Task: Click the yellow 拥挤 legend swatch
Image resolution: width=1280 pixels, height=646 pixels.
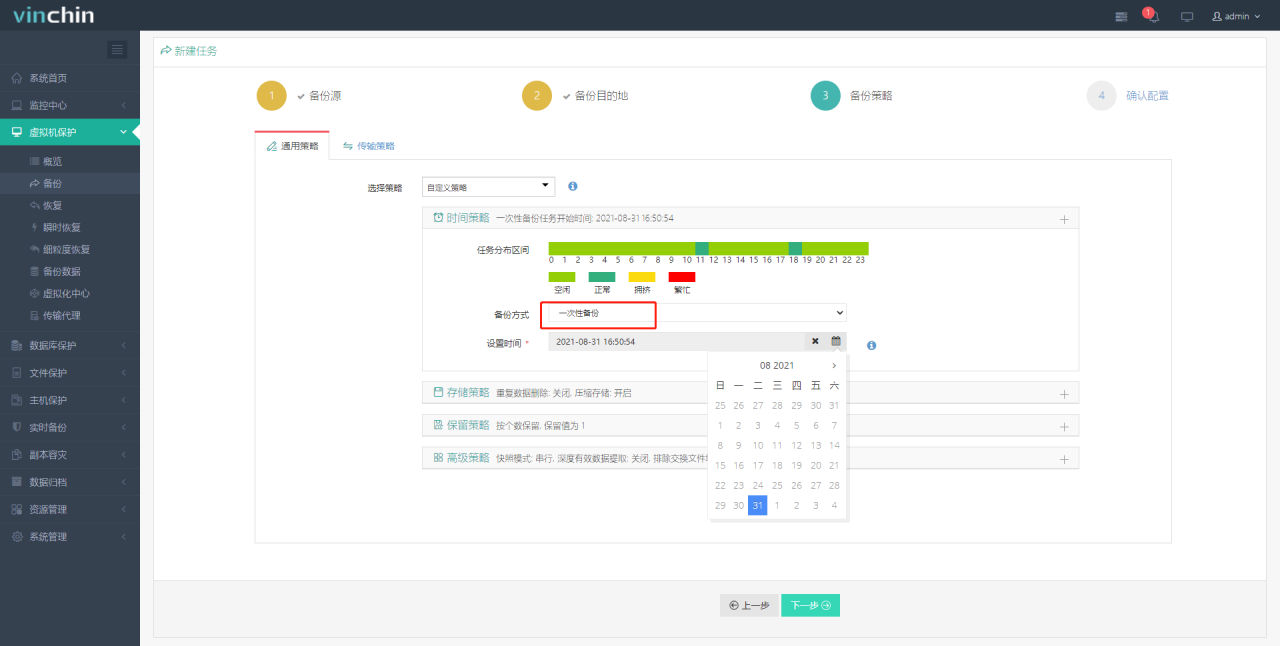Action: [642, 276]
